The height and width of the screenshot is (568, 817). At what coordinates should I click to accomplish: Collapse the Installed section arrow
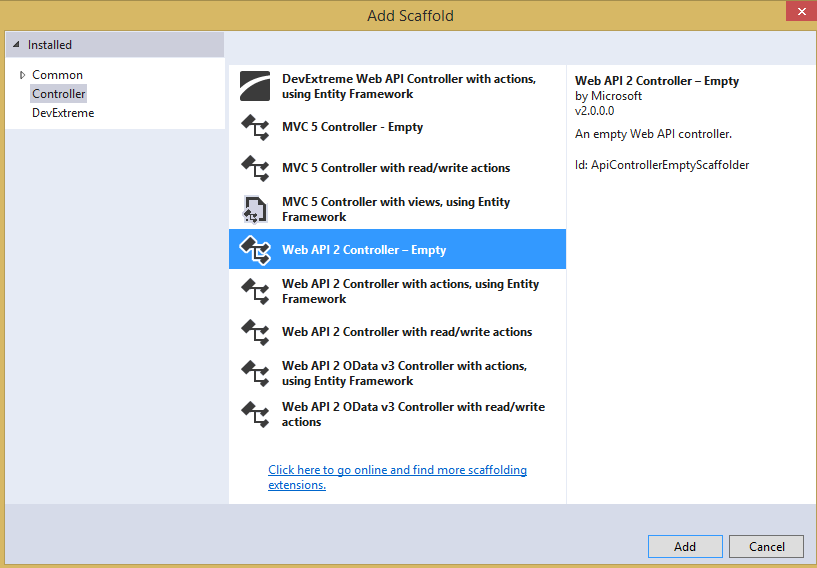(x=16, y=45)
